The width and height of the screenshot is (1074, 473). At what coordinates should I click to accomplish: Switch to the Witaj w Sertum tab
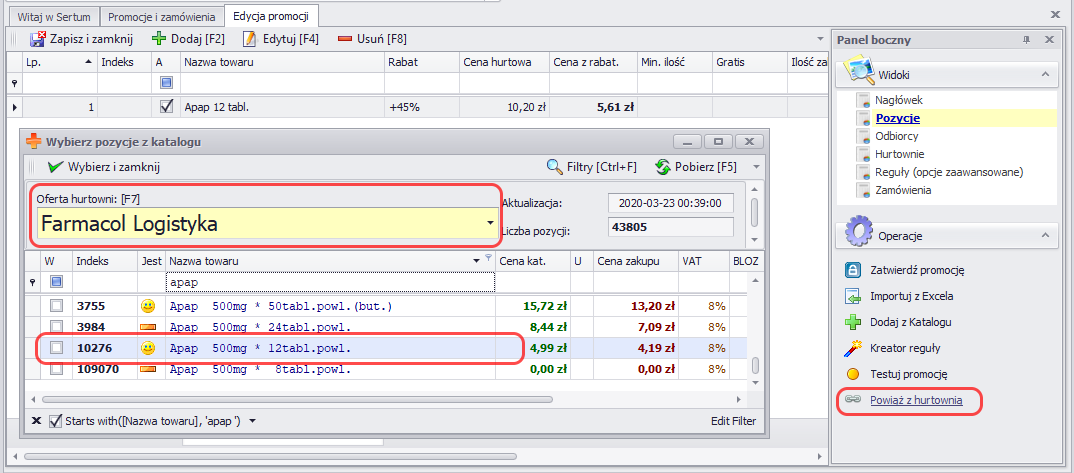tap(54, 17)
